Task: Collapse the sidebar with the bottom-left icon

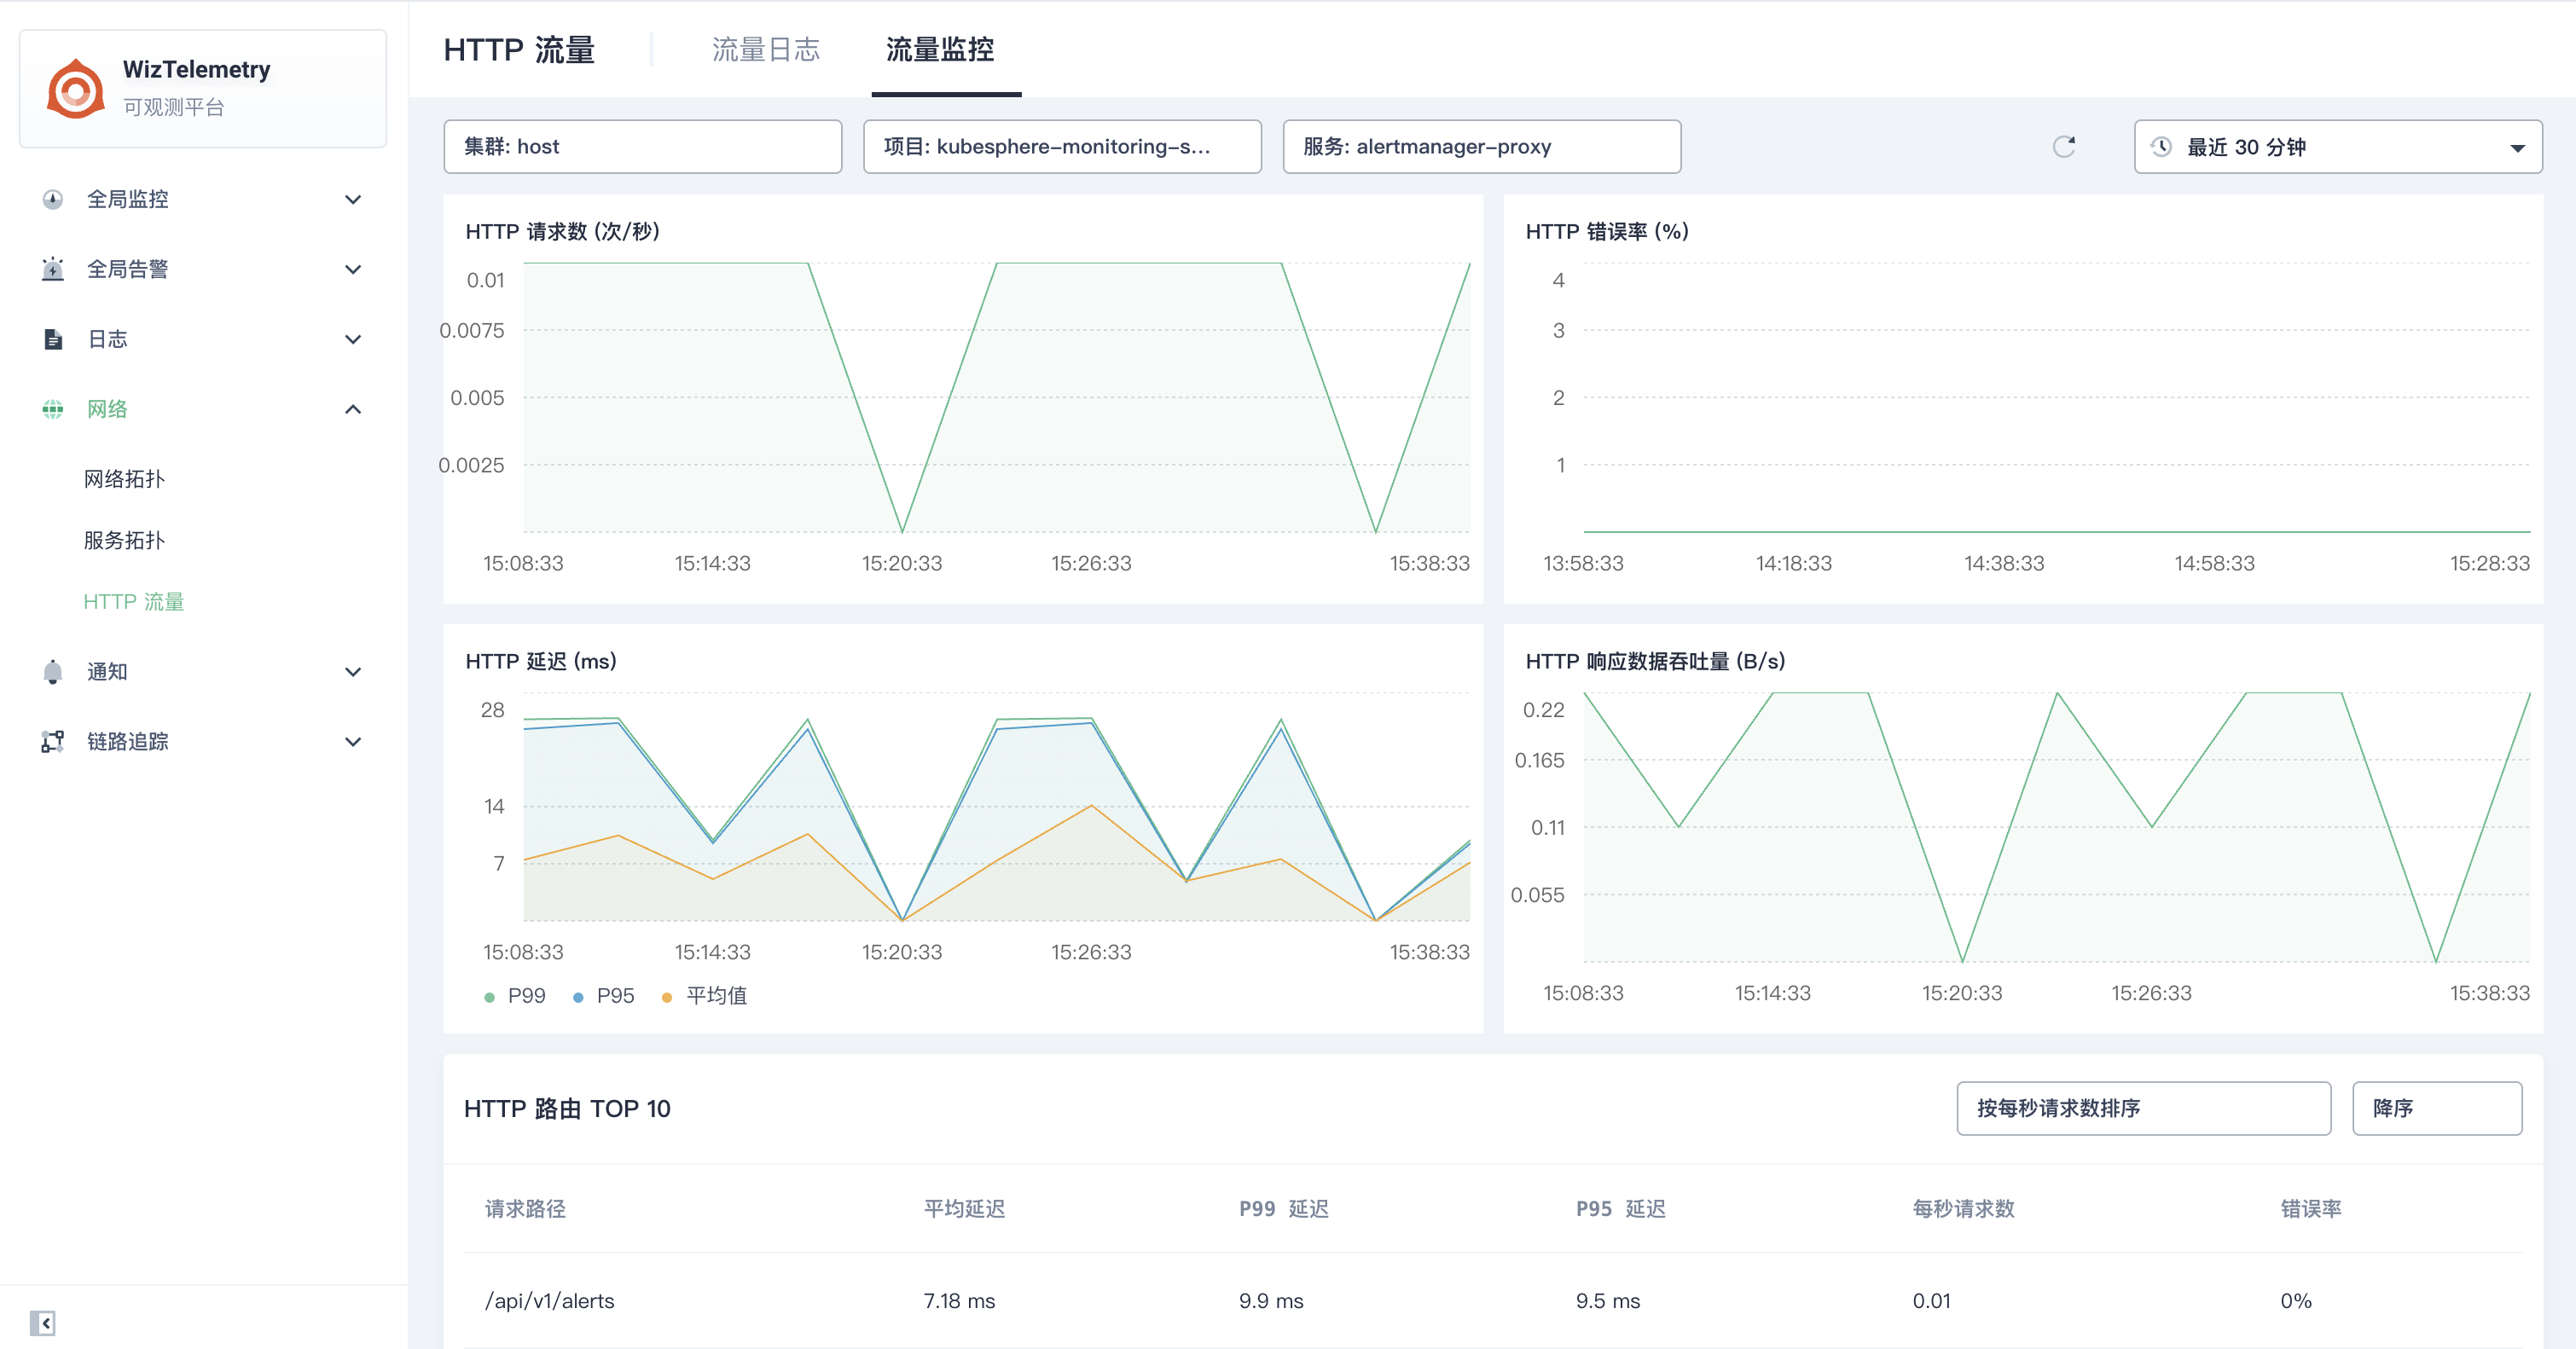Action: 42,1323
